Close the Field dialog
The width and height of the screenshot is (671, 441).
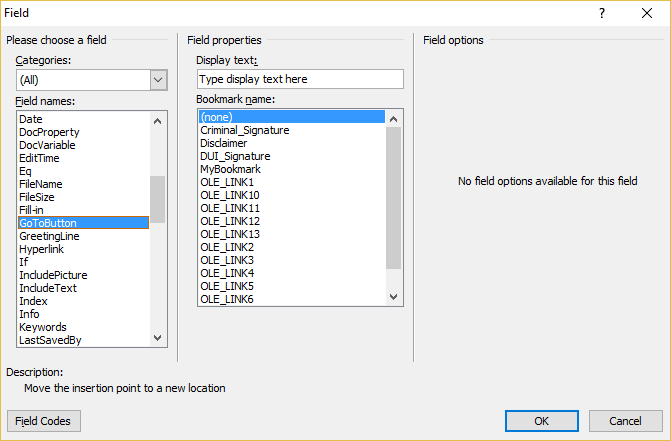coord(647,13)
